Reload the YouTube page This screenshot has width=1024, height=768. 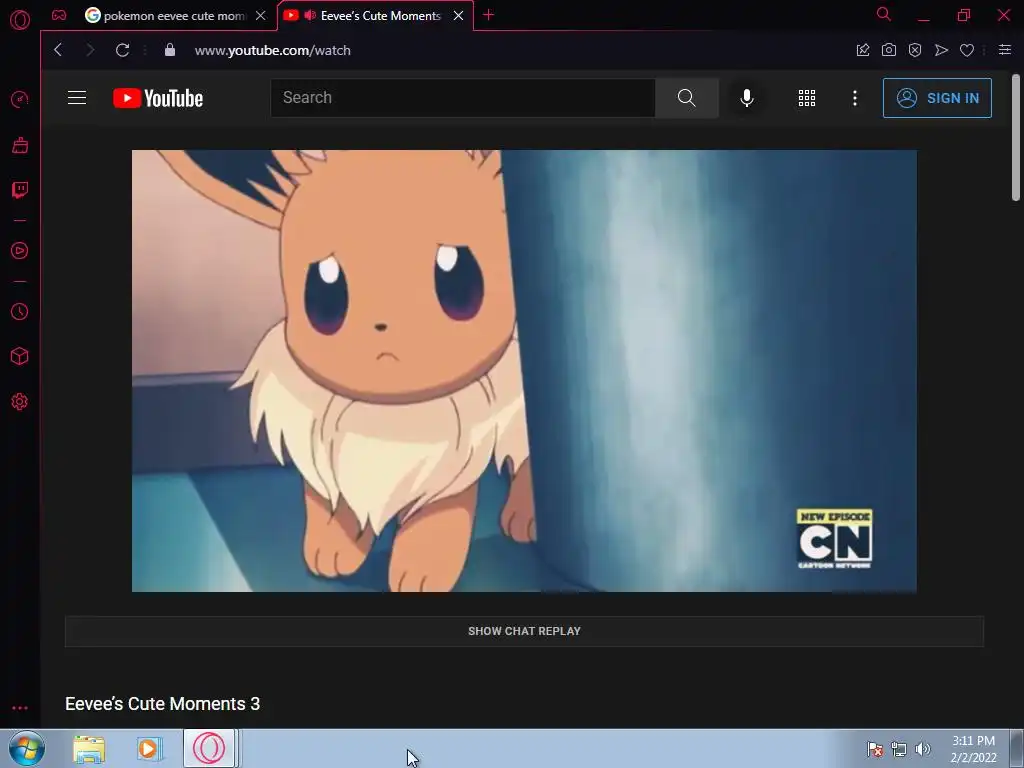point(122,50)
